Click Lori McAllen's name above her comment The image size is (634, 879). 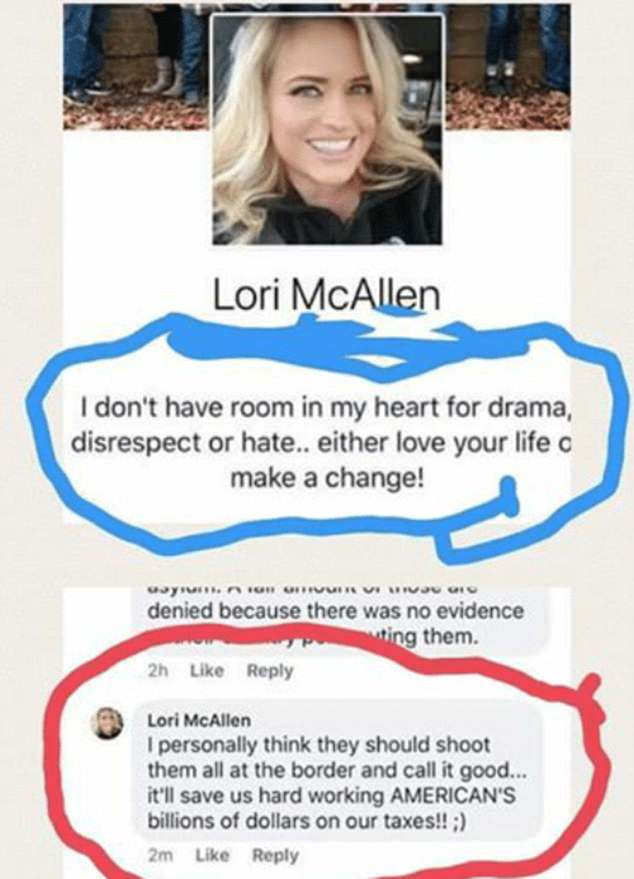click(199, 720)
